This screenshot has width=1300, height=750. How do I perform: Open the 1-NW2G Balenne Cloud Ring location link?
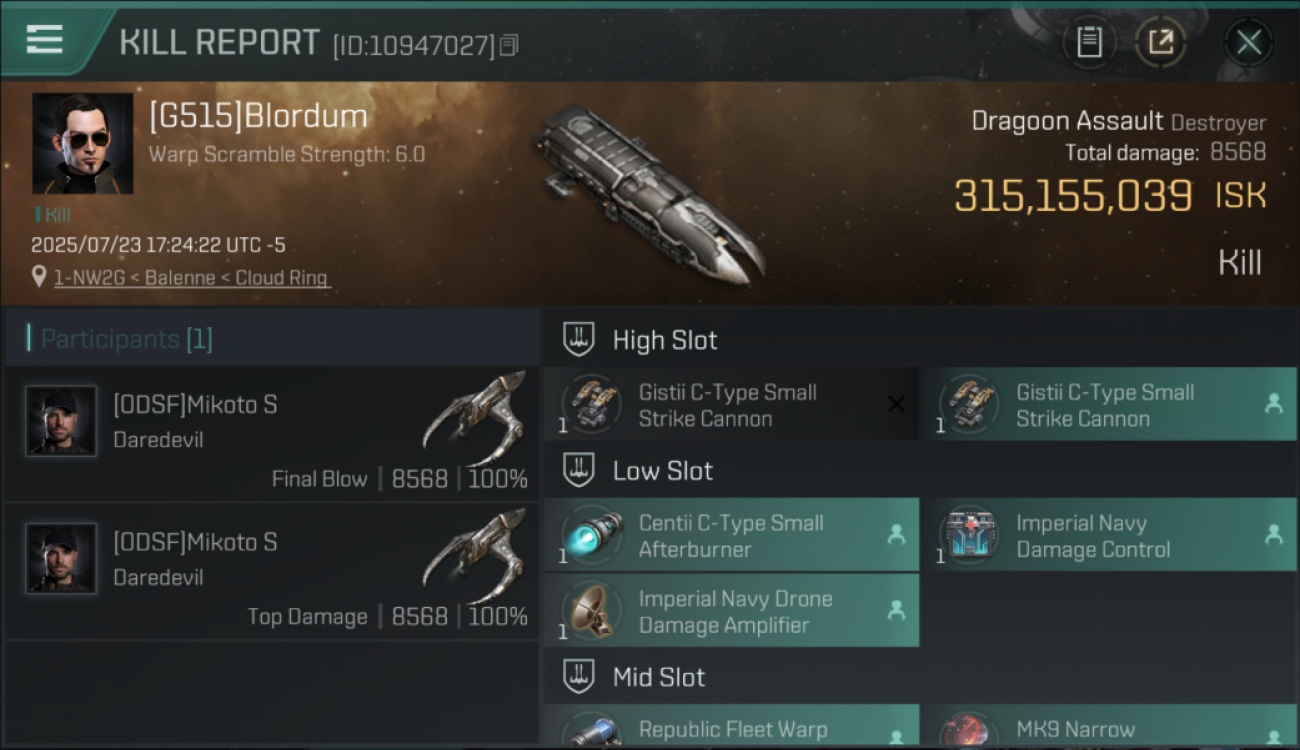(191, 278)
